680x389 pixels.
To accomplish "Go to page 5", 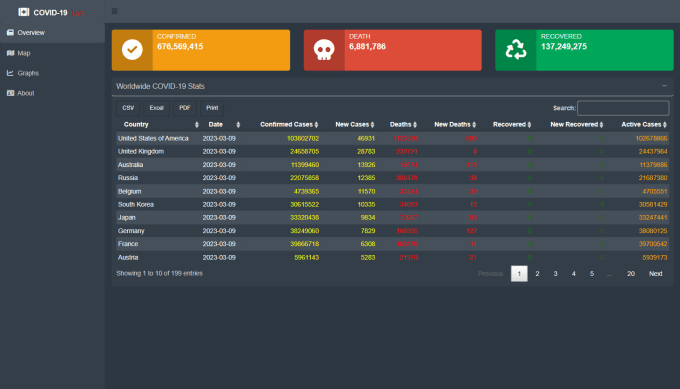I will [x=592, y=274].
